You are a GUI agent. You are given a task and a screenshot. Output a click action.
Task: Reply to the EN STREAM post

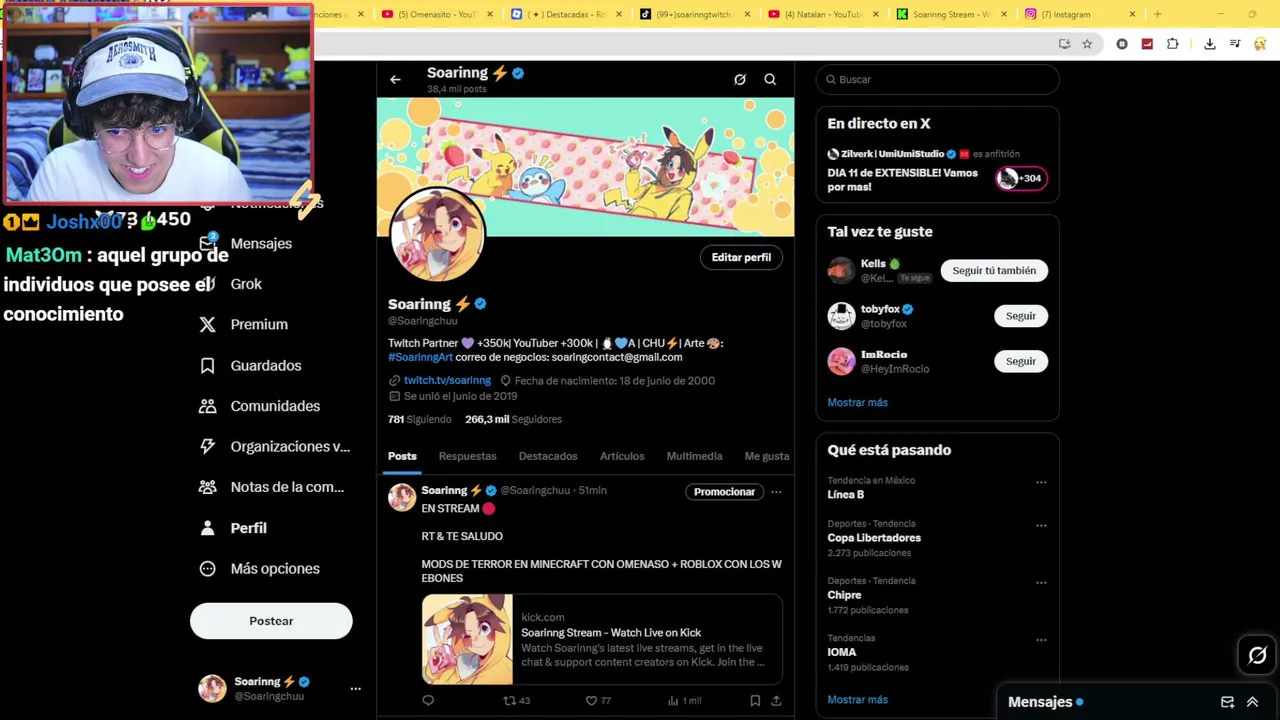(x=428, y=700)
